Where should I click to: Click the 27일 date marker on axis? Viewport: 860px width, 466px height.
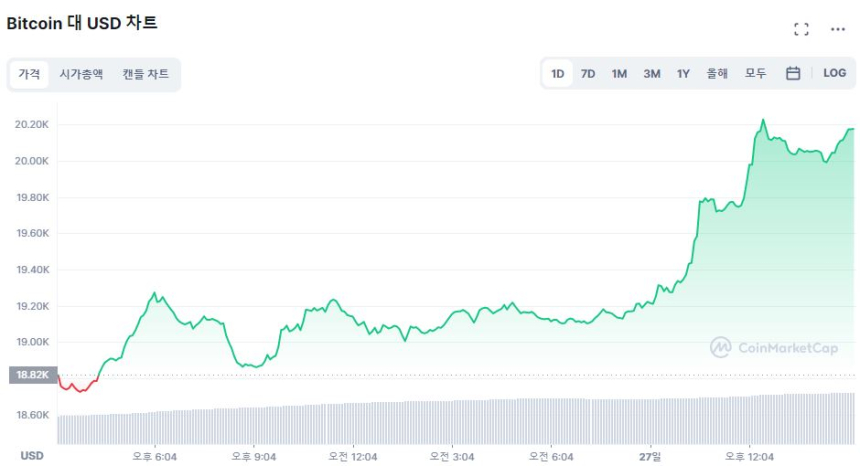[650, 456]
